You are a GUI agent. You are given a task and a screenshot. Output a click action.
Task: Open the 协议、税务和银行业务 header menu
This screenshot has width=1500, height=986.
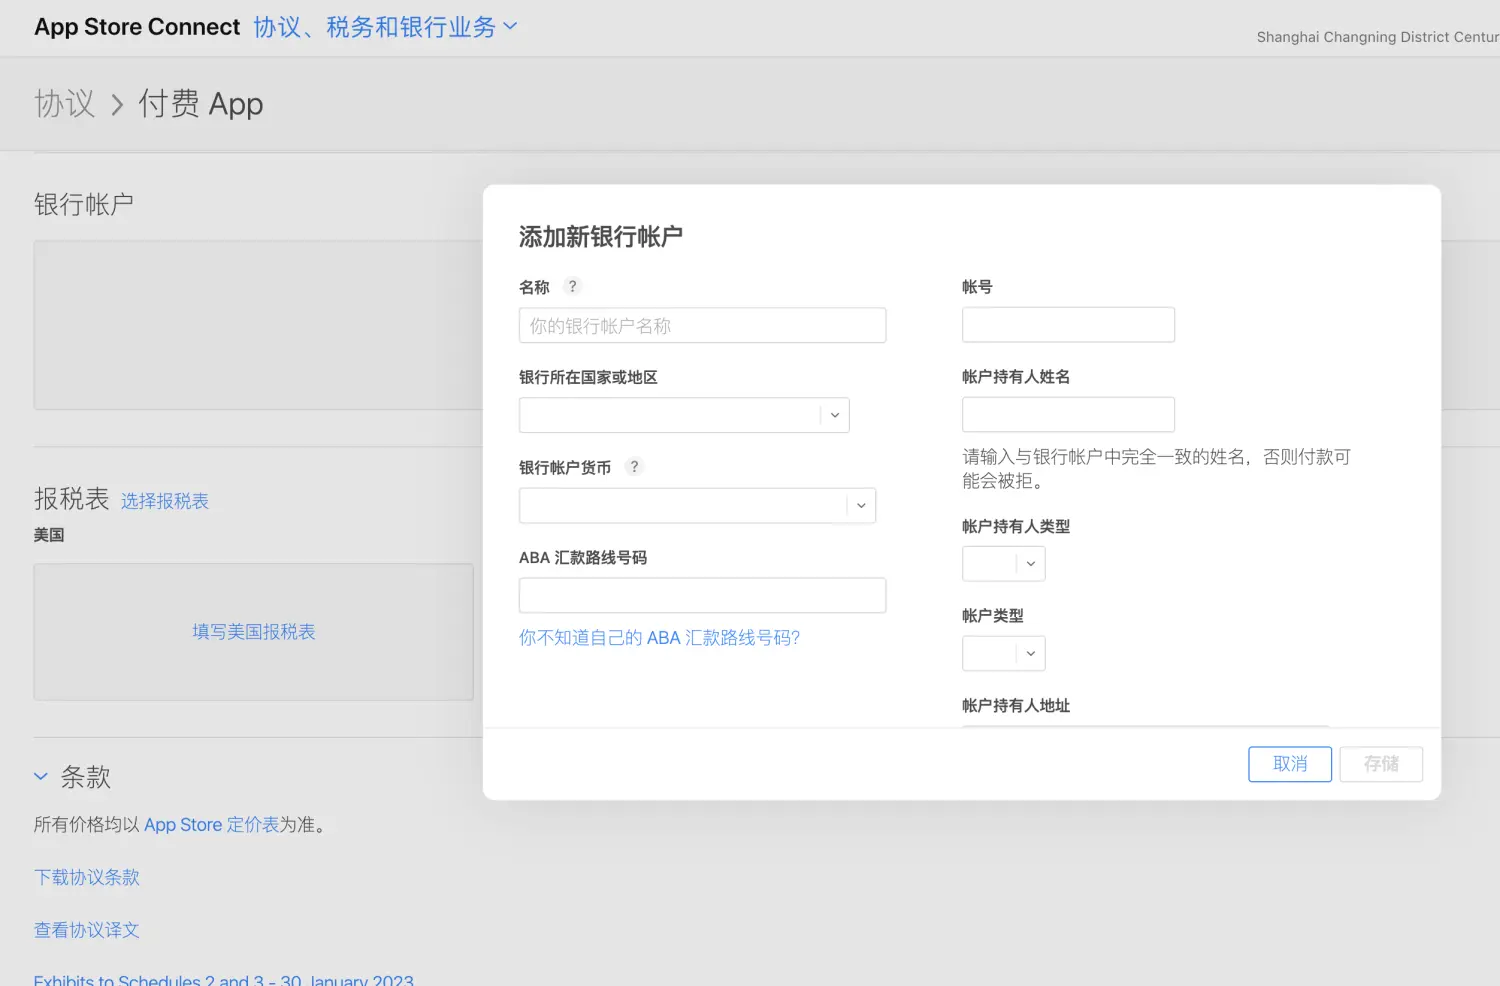pyautogui.click(x=386, y=27)
